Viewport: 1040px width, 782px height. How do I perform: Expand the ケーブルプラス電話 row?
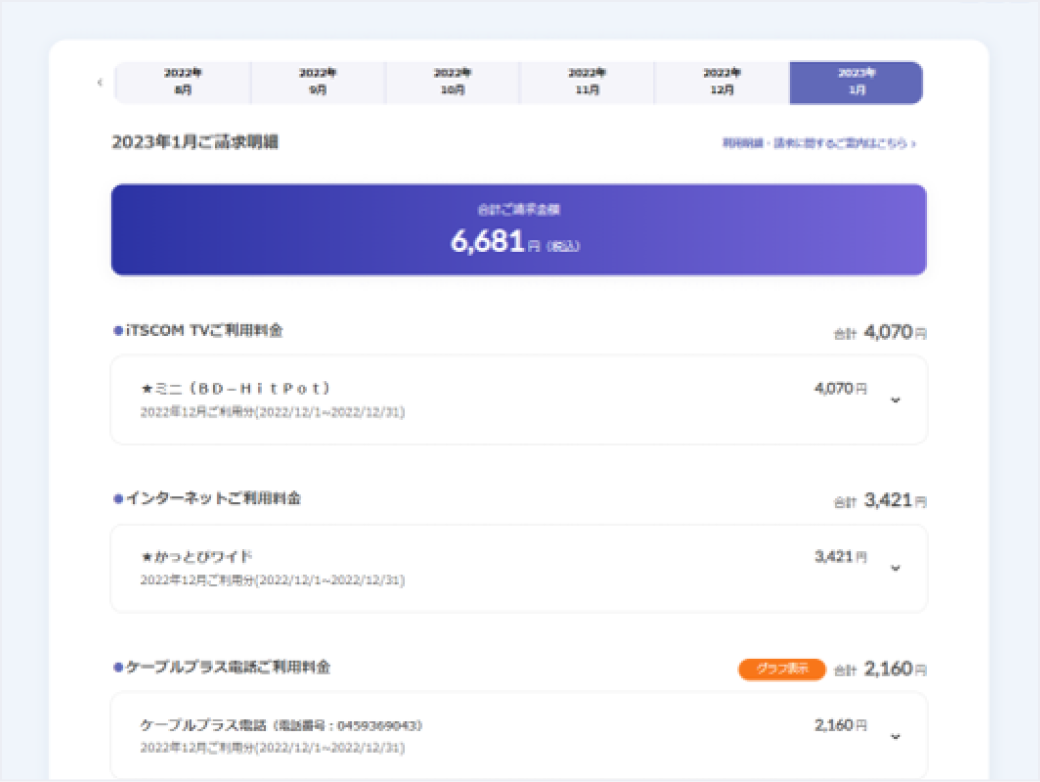pyautogui.click(x=895, y=736)
